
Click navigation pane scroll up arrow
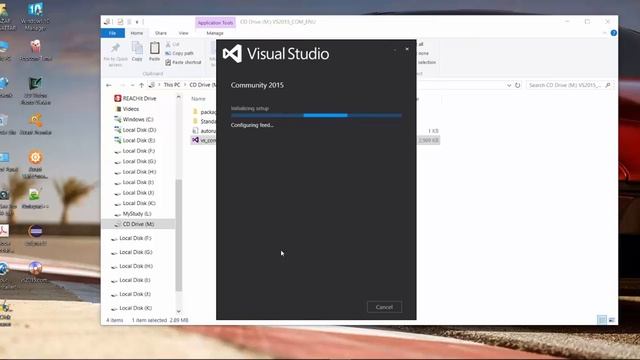[x=178, y=97]
